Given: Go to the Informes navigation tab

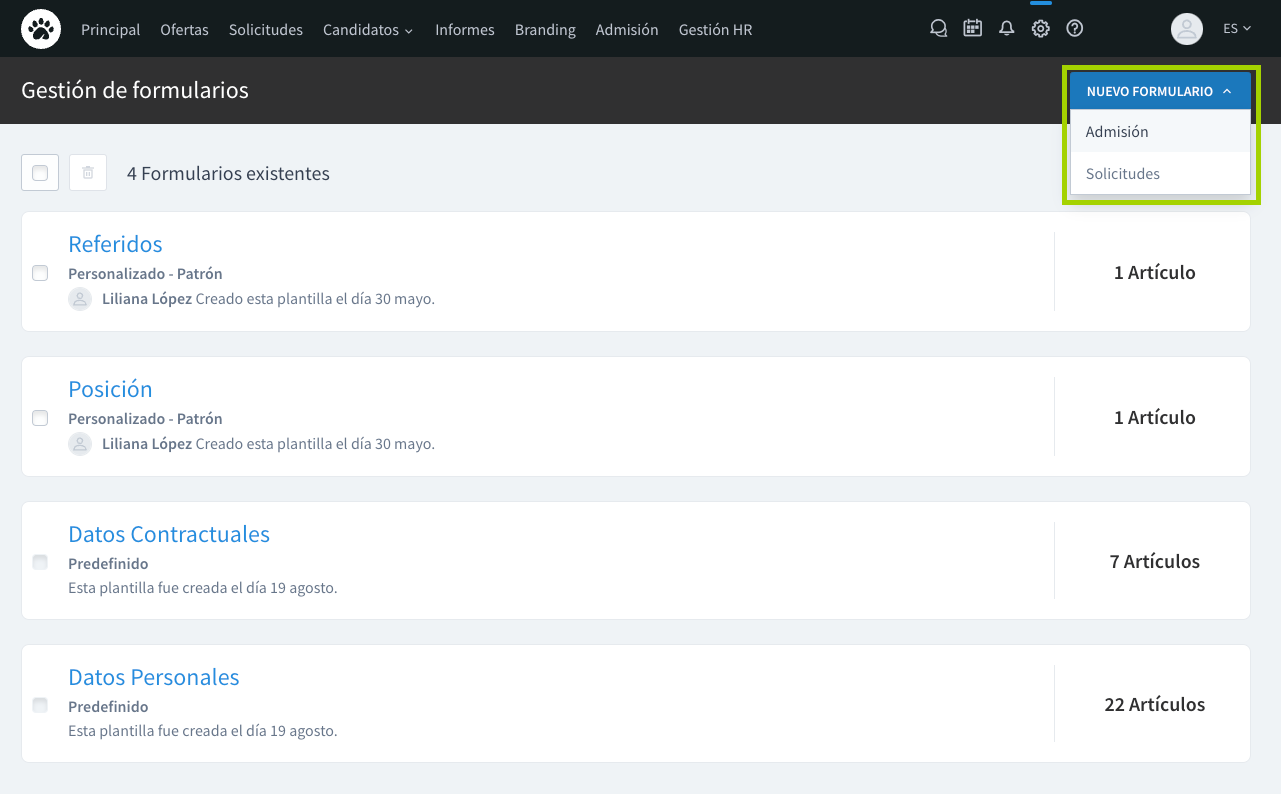Looking at the screenshot, I should tap(464, 30).
